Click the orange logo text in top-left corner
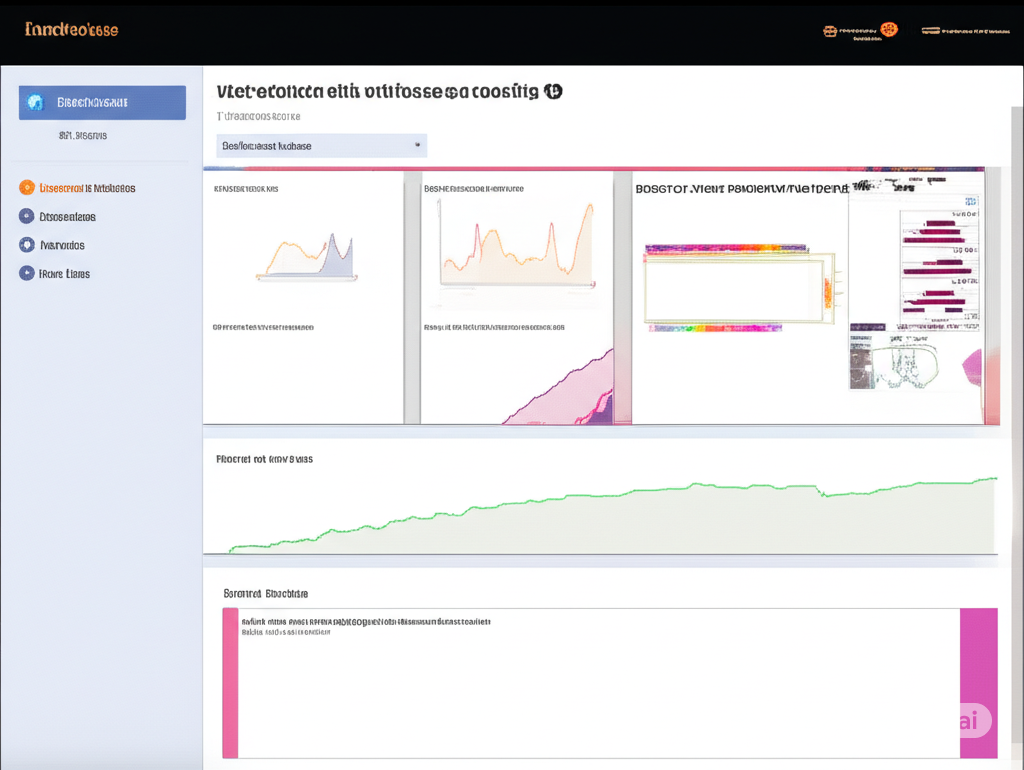This screenshot has height=770, width=1024. coord(72,29)
